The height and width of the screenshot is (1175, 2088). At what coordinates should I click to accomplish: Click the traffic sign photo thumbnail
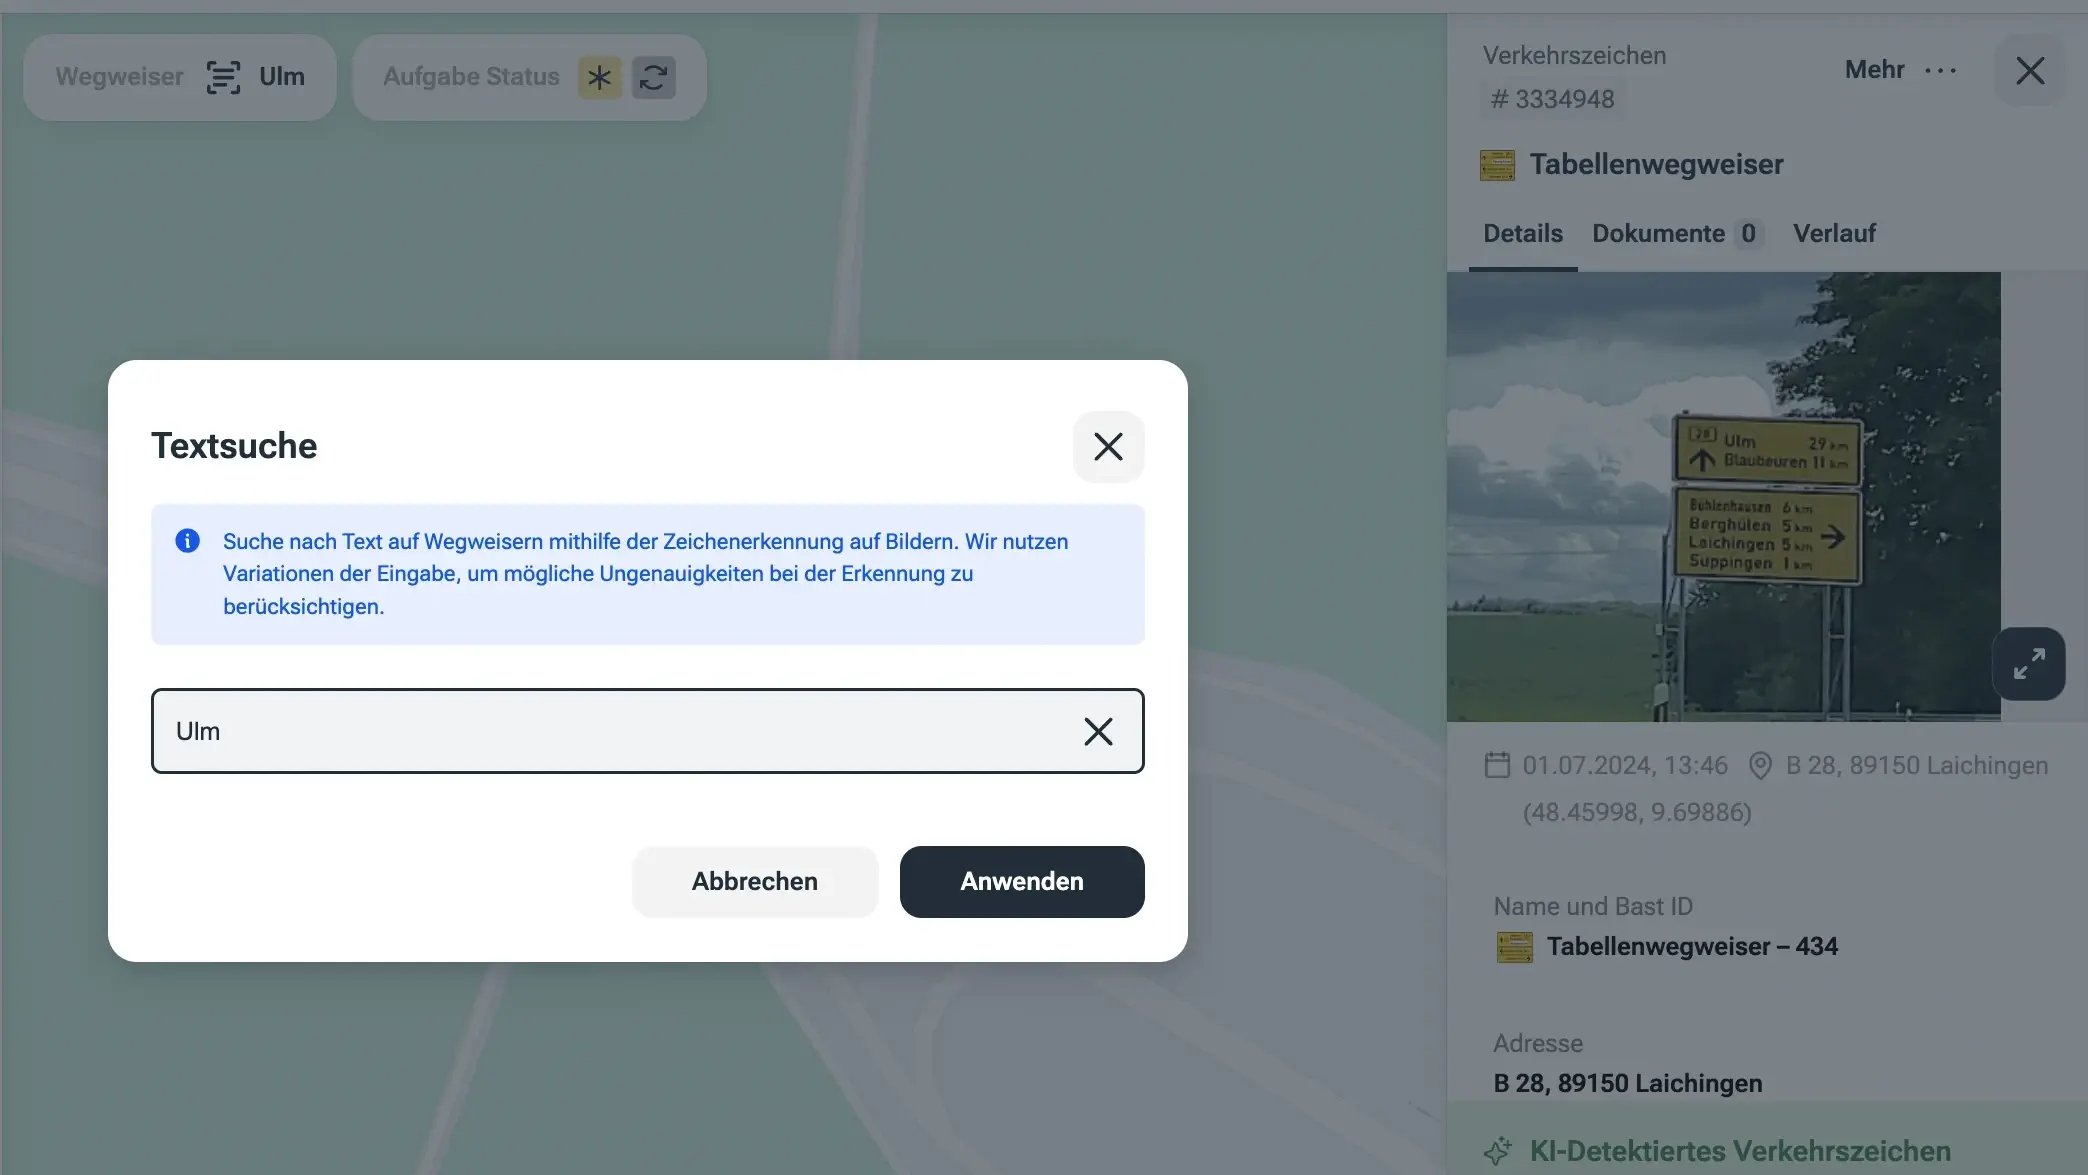pos(1722,497)
